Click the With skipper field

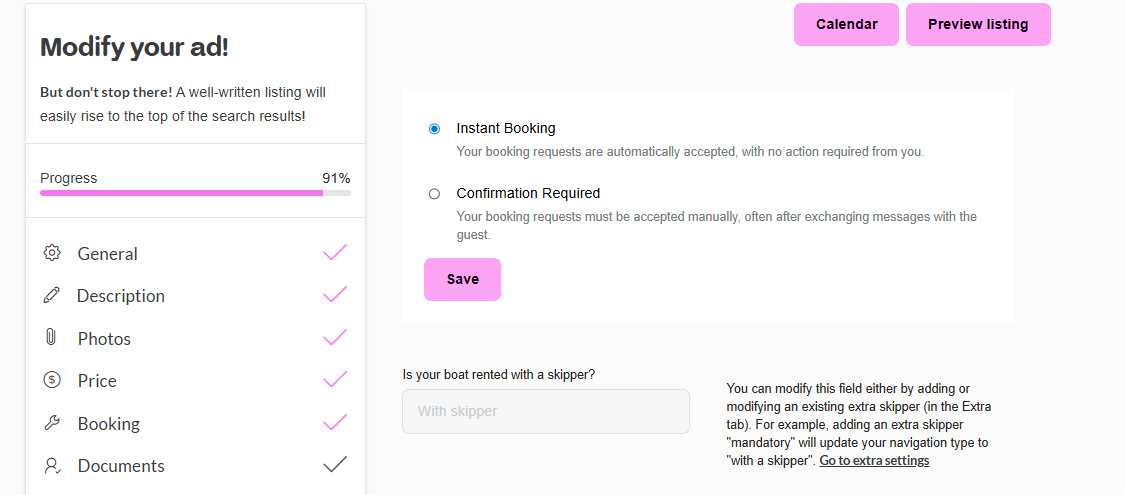click(x=545, y=411)
